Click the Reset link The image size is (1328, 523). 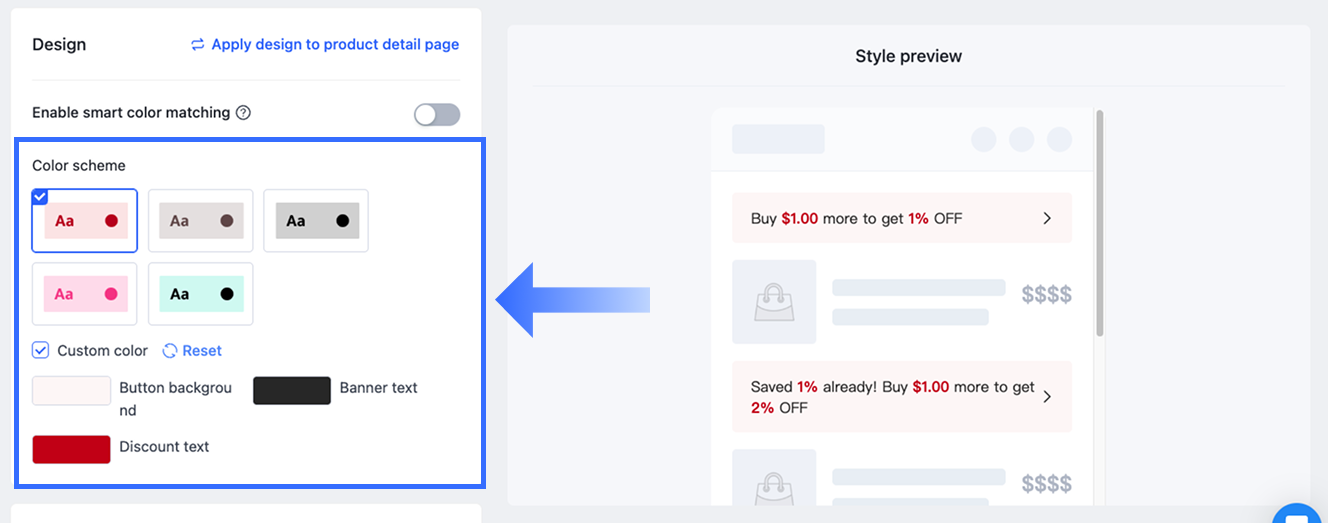tap(202, 351)
